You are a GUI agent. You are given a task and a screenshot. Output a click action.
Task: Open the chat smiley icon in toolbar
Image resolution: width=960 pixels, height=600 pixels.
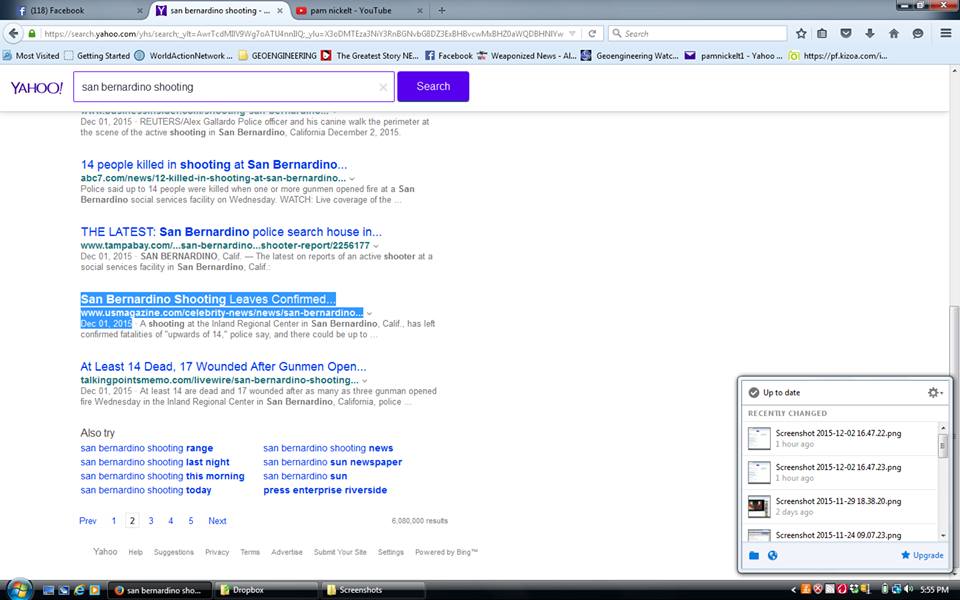pyautogui.click(x=917, y=34)
